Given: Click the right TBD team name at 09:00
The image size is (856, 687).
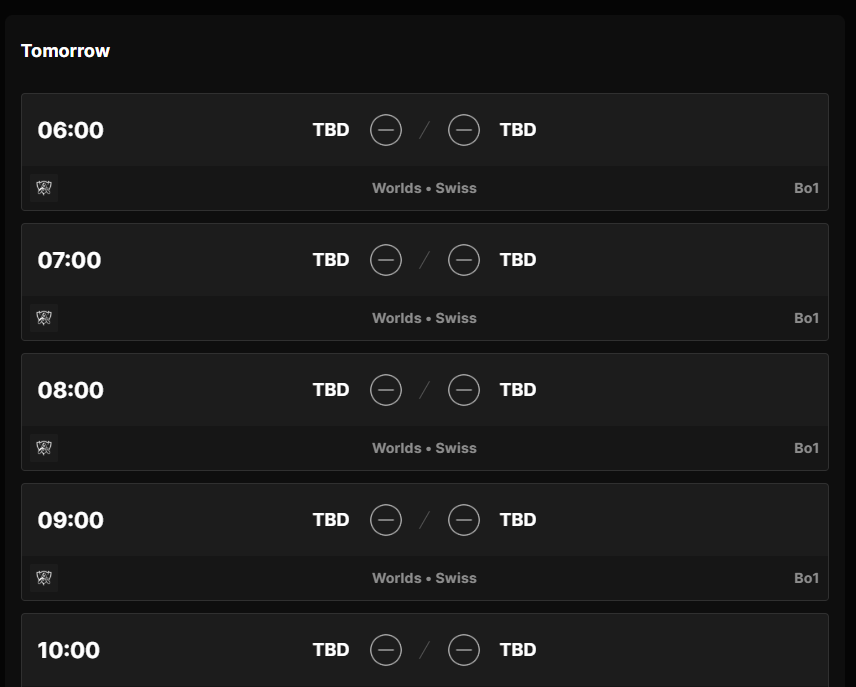Looking at the screenshot, I should 518,520.
